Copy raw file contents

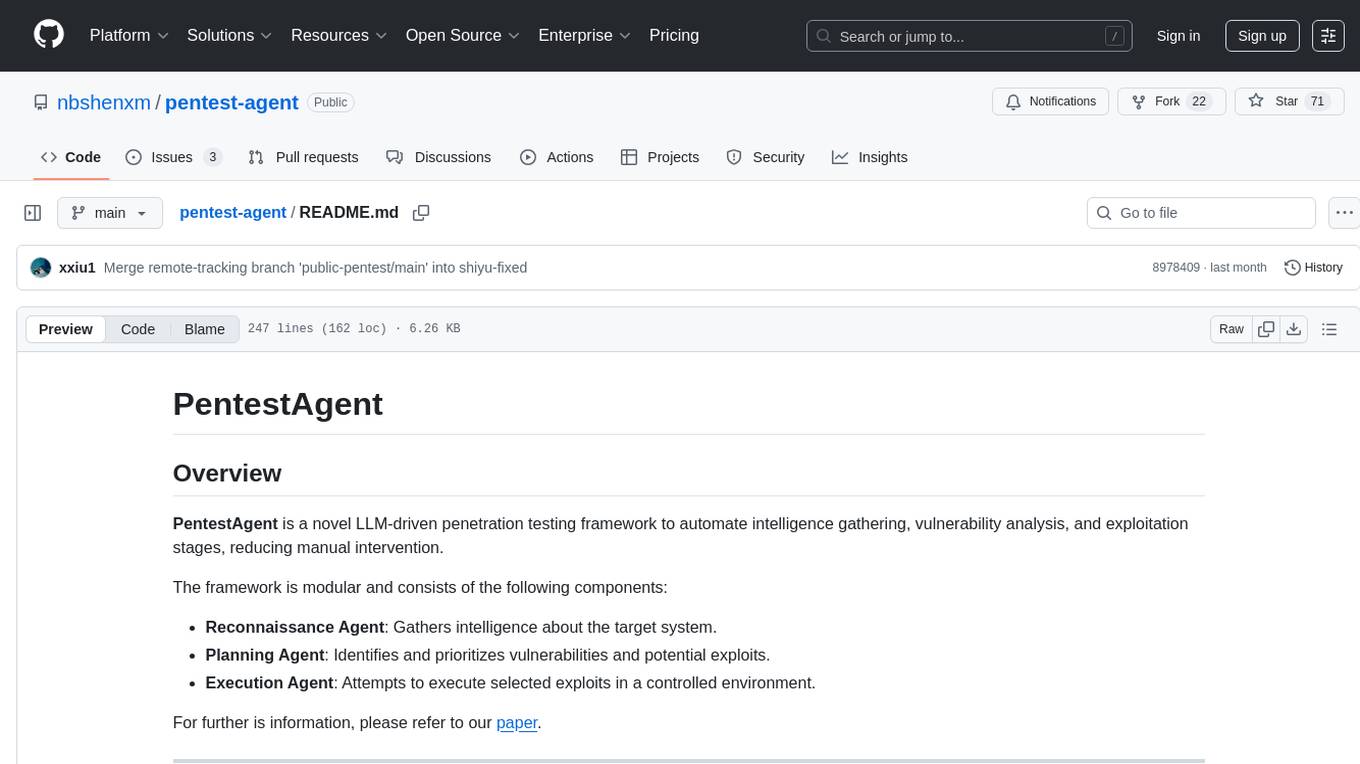pyautogui.click(x=1267, y=329)
